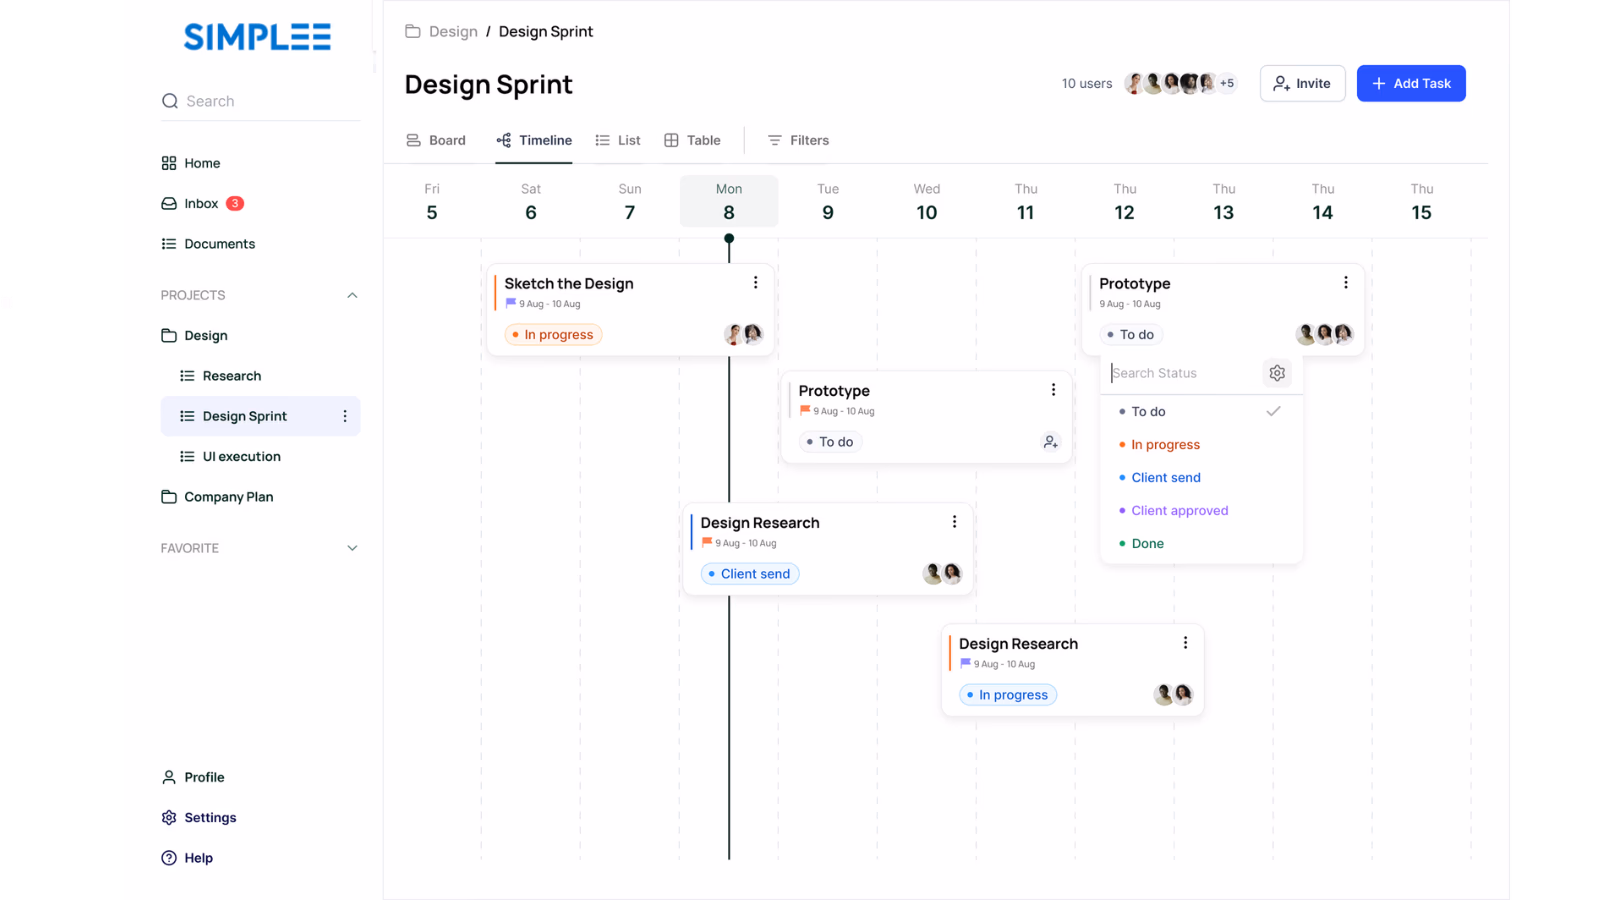Choose Client approved status
This screenshot has width=1600, height=900.
click(x=1179, y=511)
